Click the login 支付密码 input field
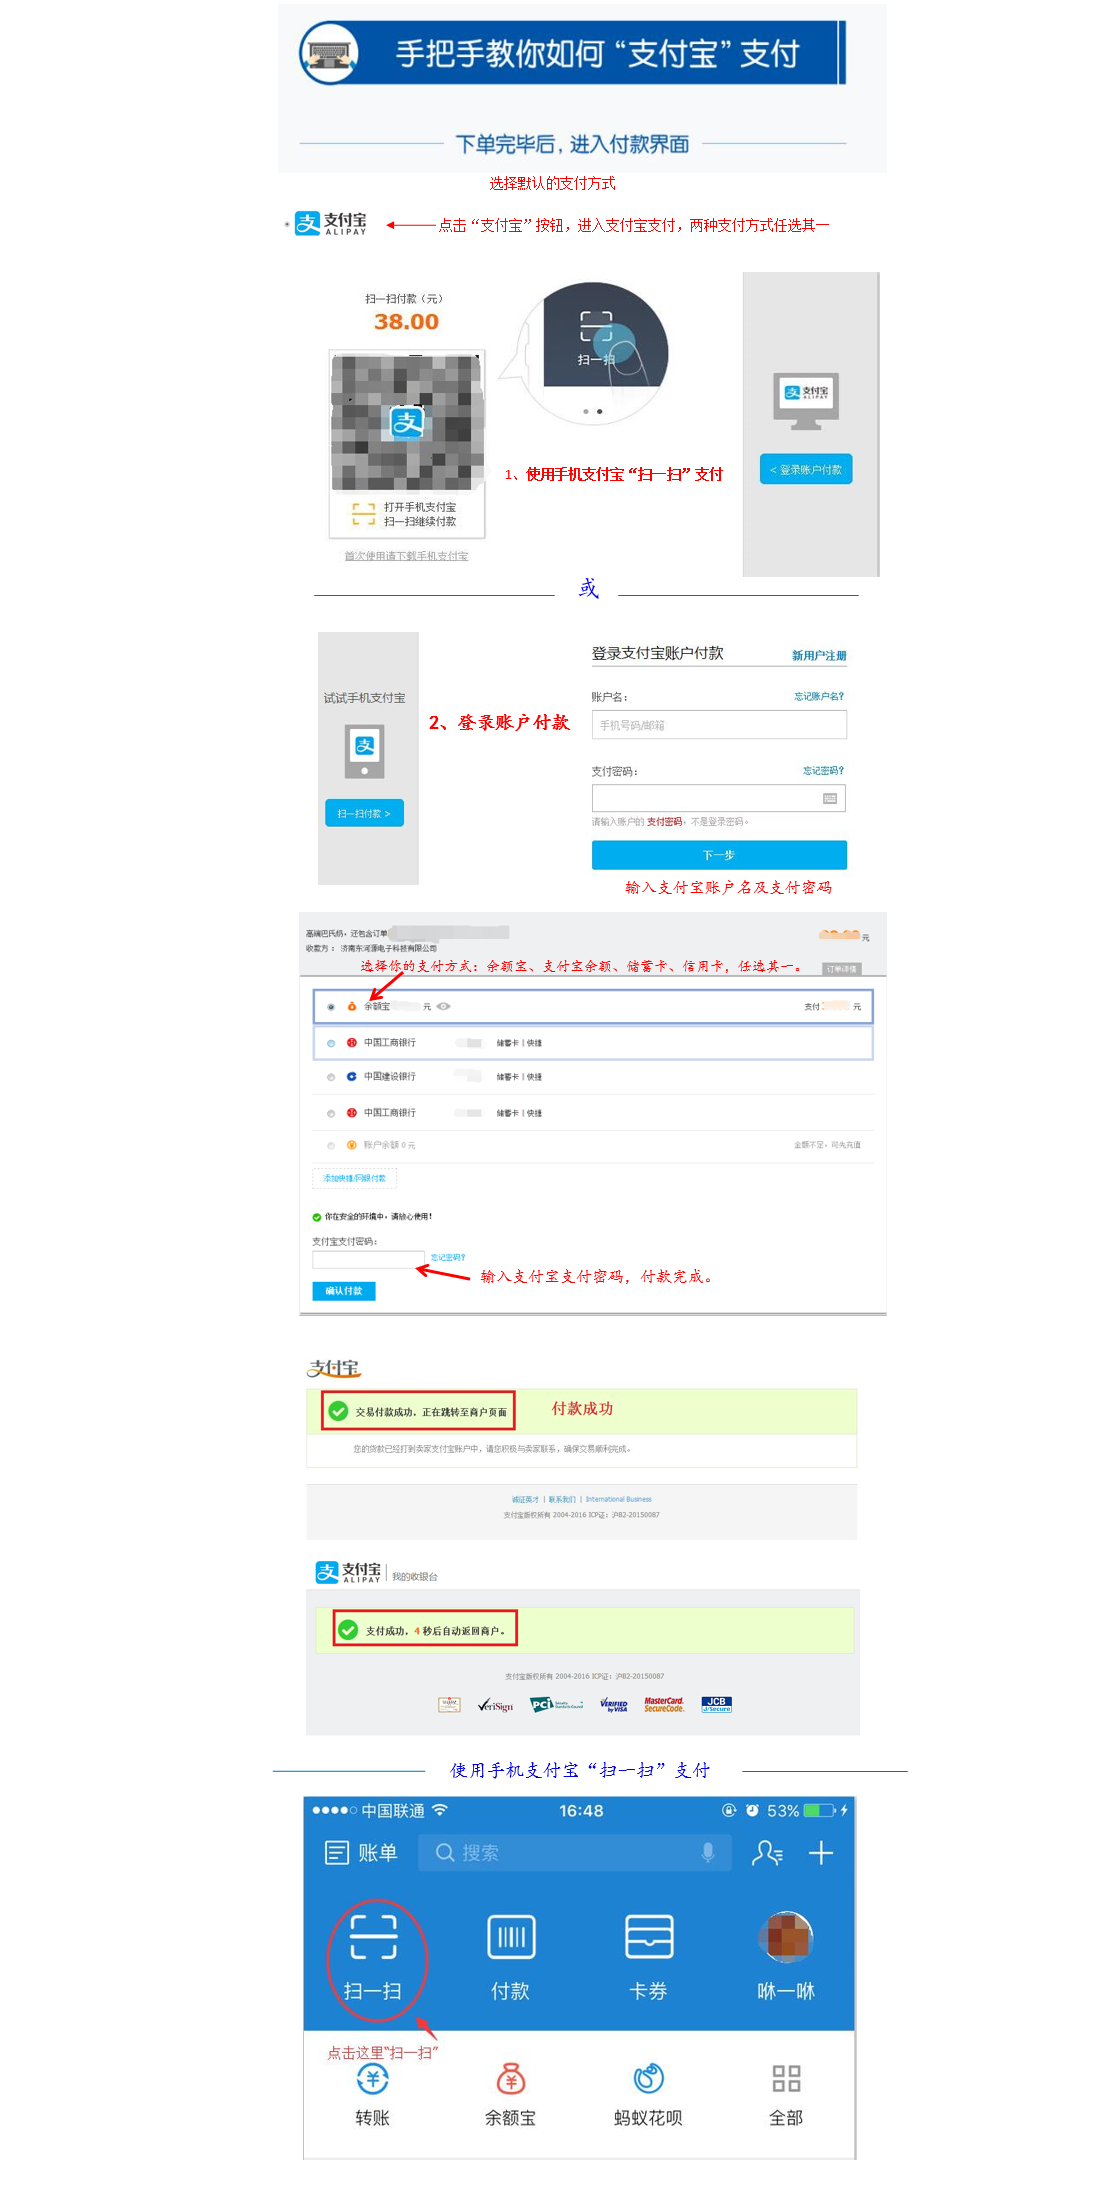Viewport: 1100px width, 2200px height. (x=719, y=798)
